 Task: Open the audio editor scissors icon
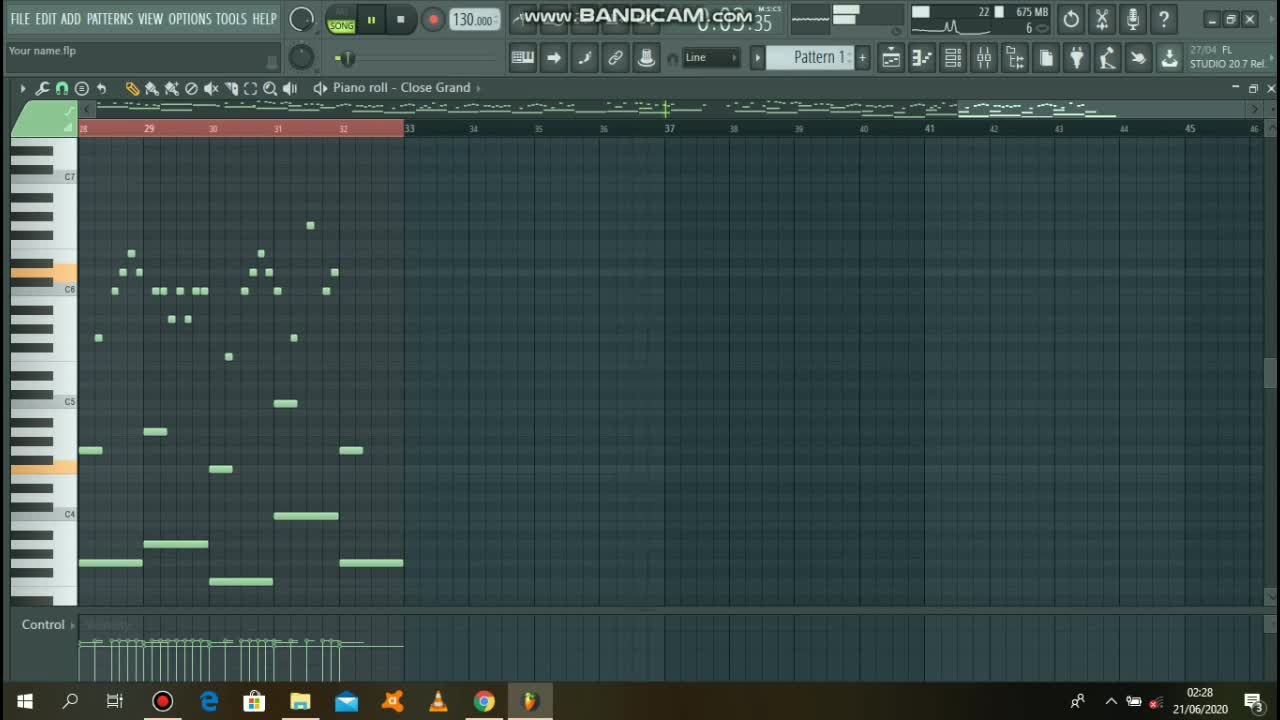coord(1102,19)
